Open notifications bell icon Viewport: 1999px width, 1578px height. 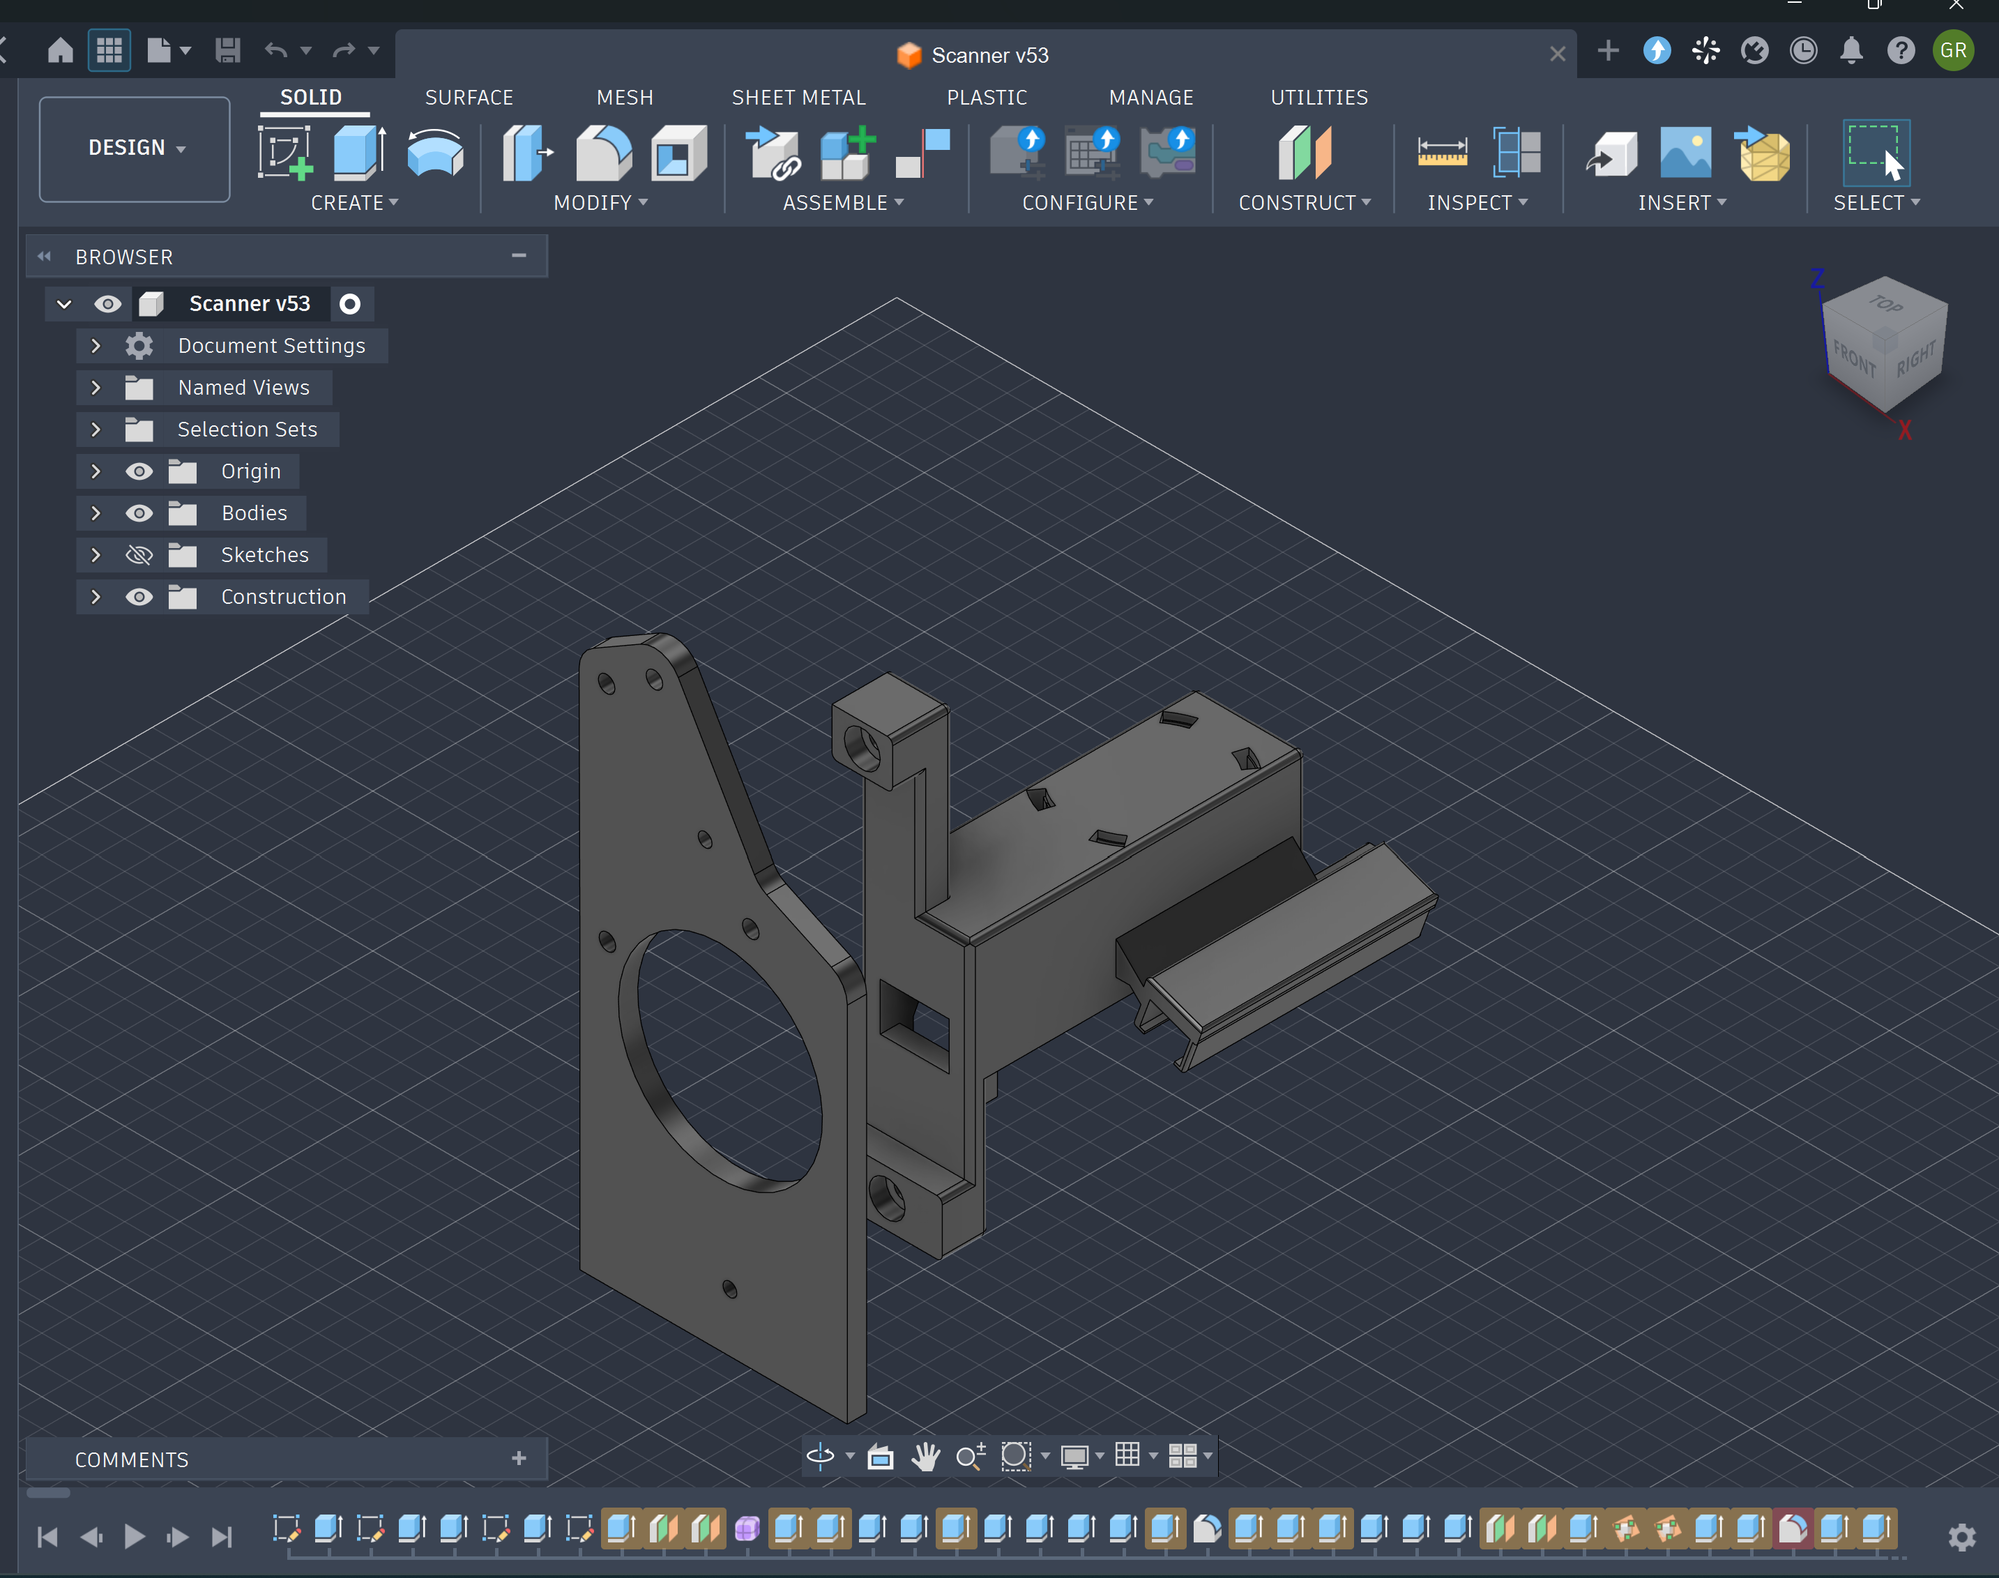(x=1851, y=50)
